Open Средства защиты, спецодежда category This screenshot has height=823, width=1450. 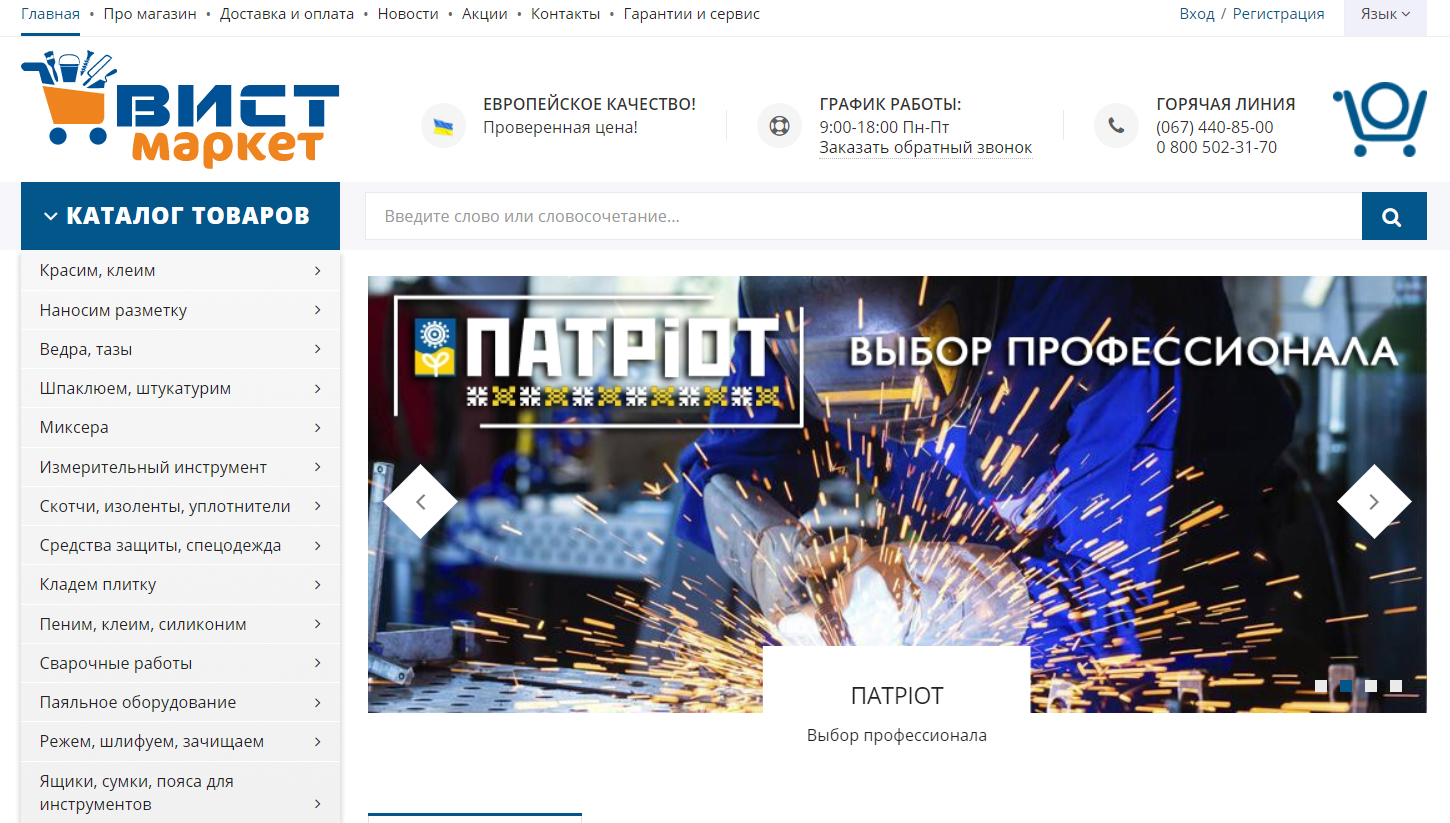(x=160, y=545)
